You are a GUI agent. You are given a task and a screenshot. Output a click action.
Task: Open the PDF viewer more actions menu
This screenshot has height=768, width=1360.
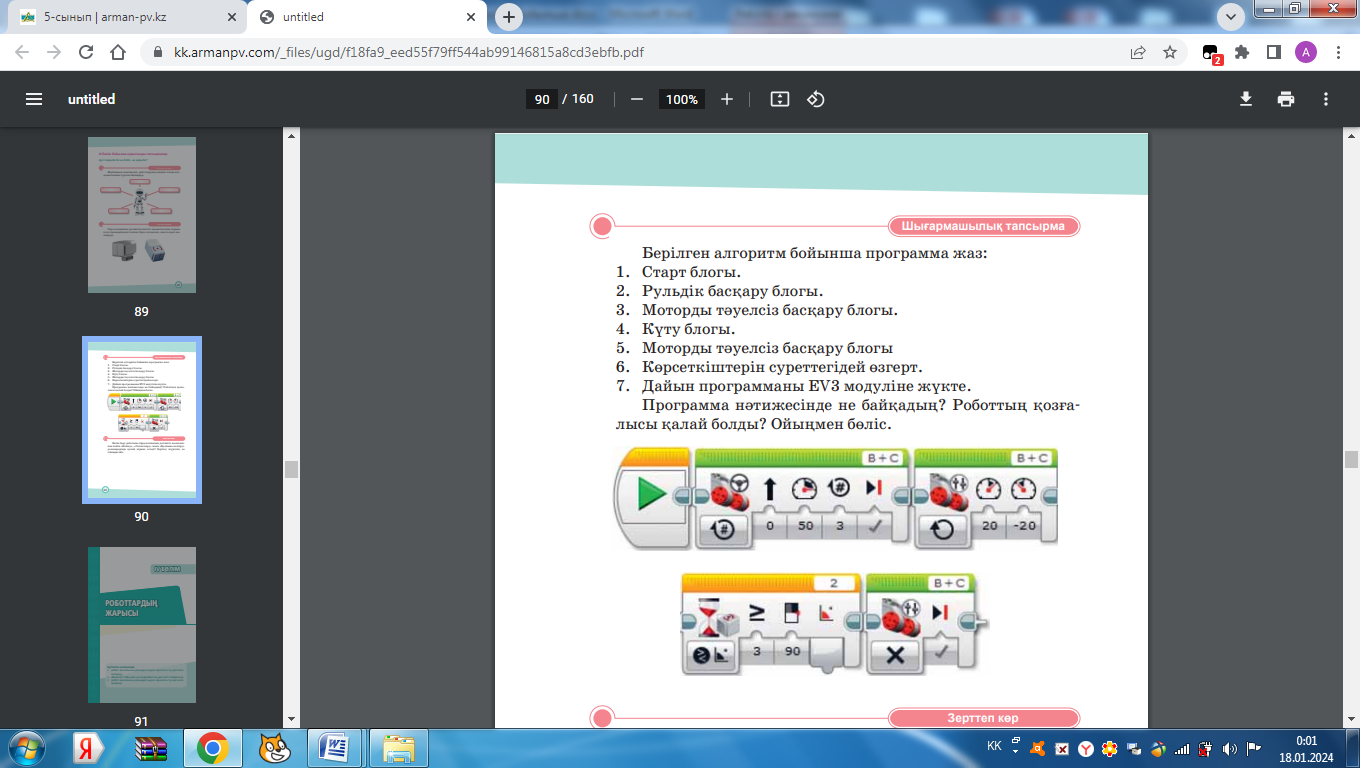pos(1326,99)
